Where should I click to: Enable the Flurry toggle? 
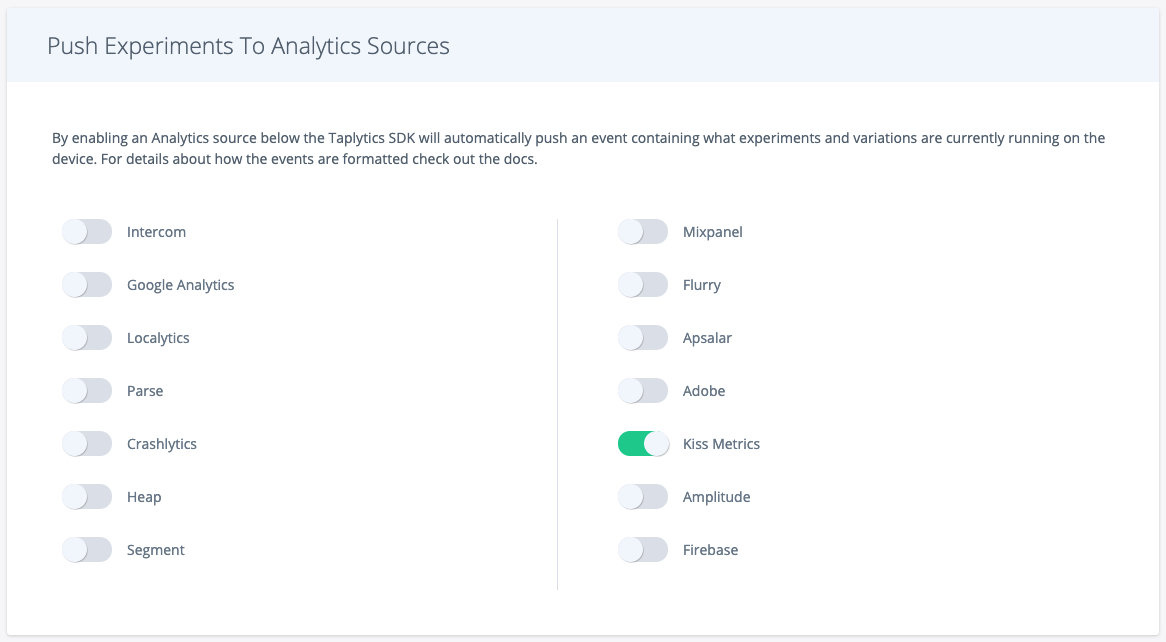pyautogui.click(x=643, y=284)
